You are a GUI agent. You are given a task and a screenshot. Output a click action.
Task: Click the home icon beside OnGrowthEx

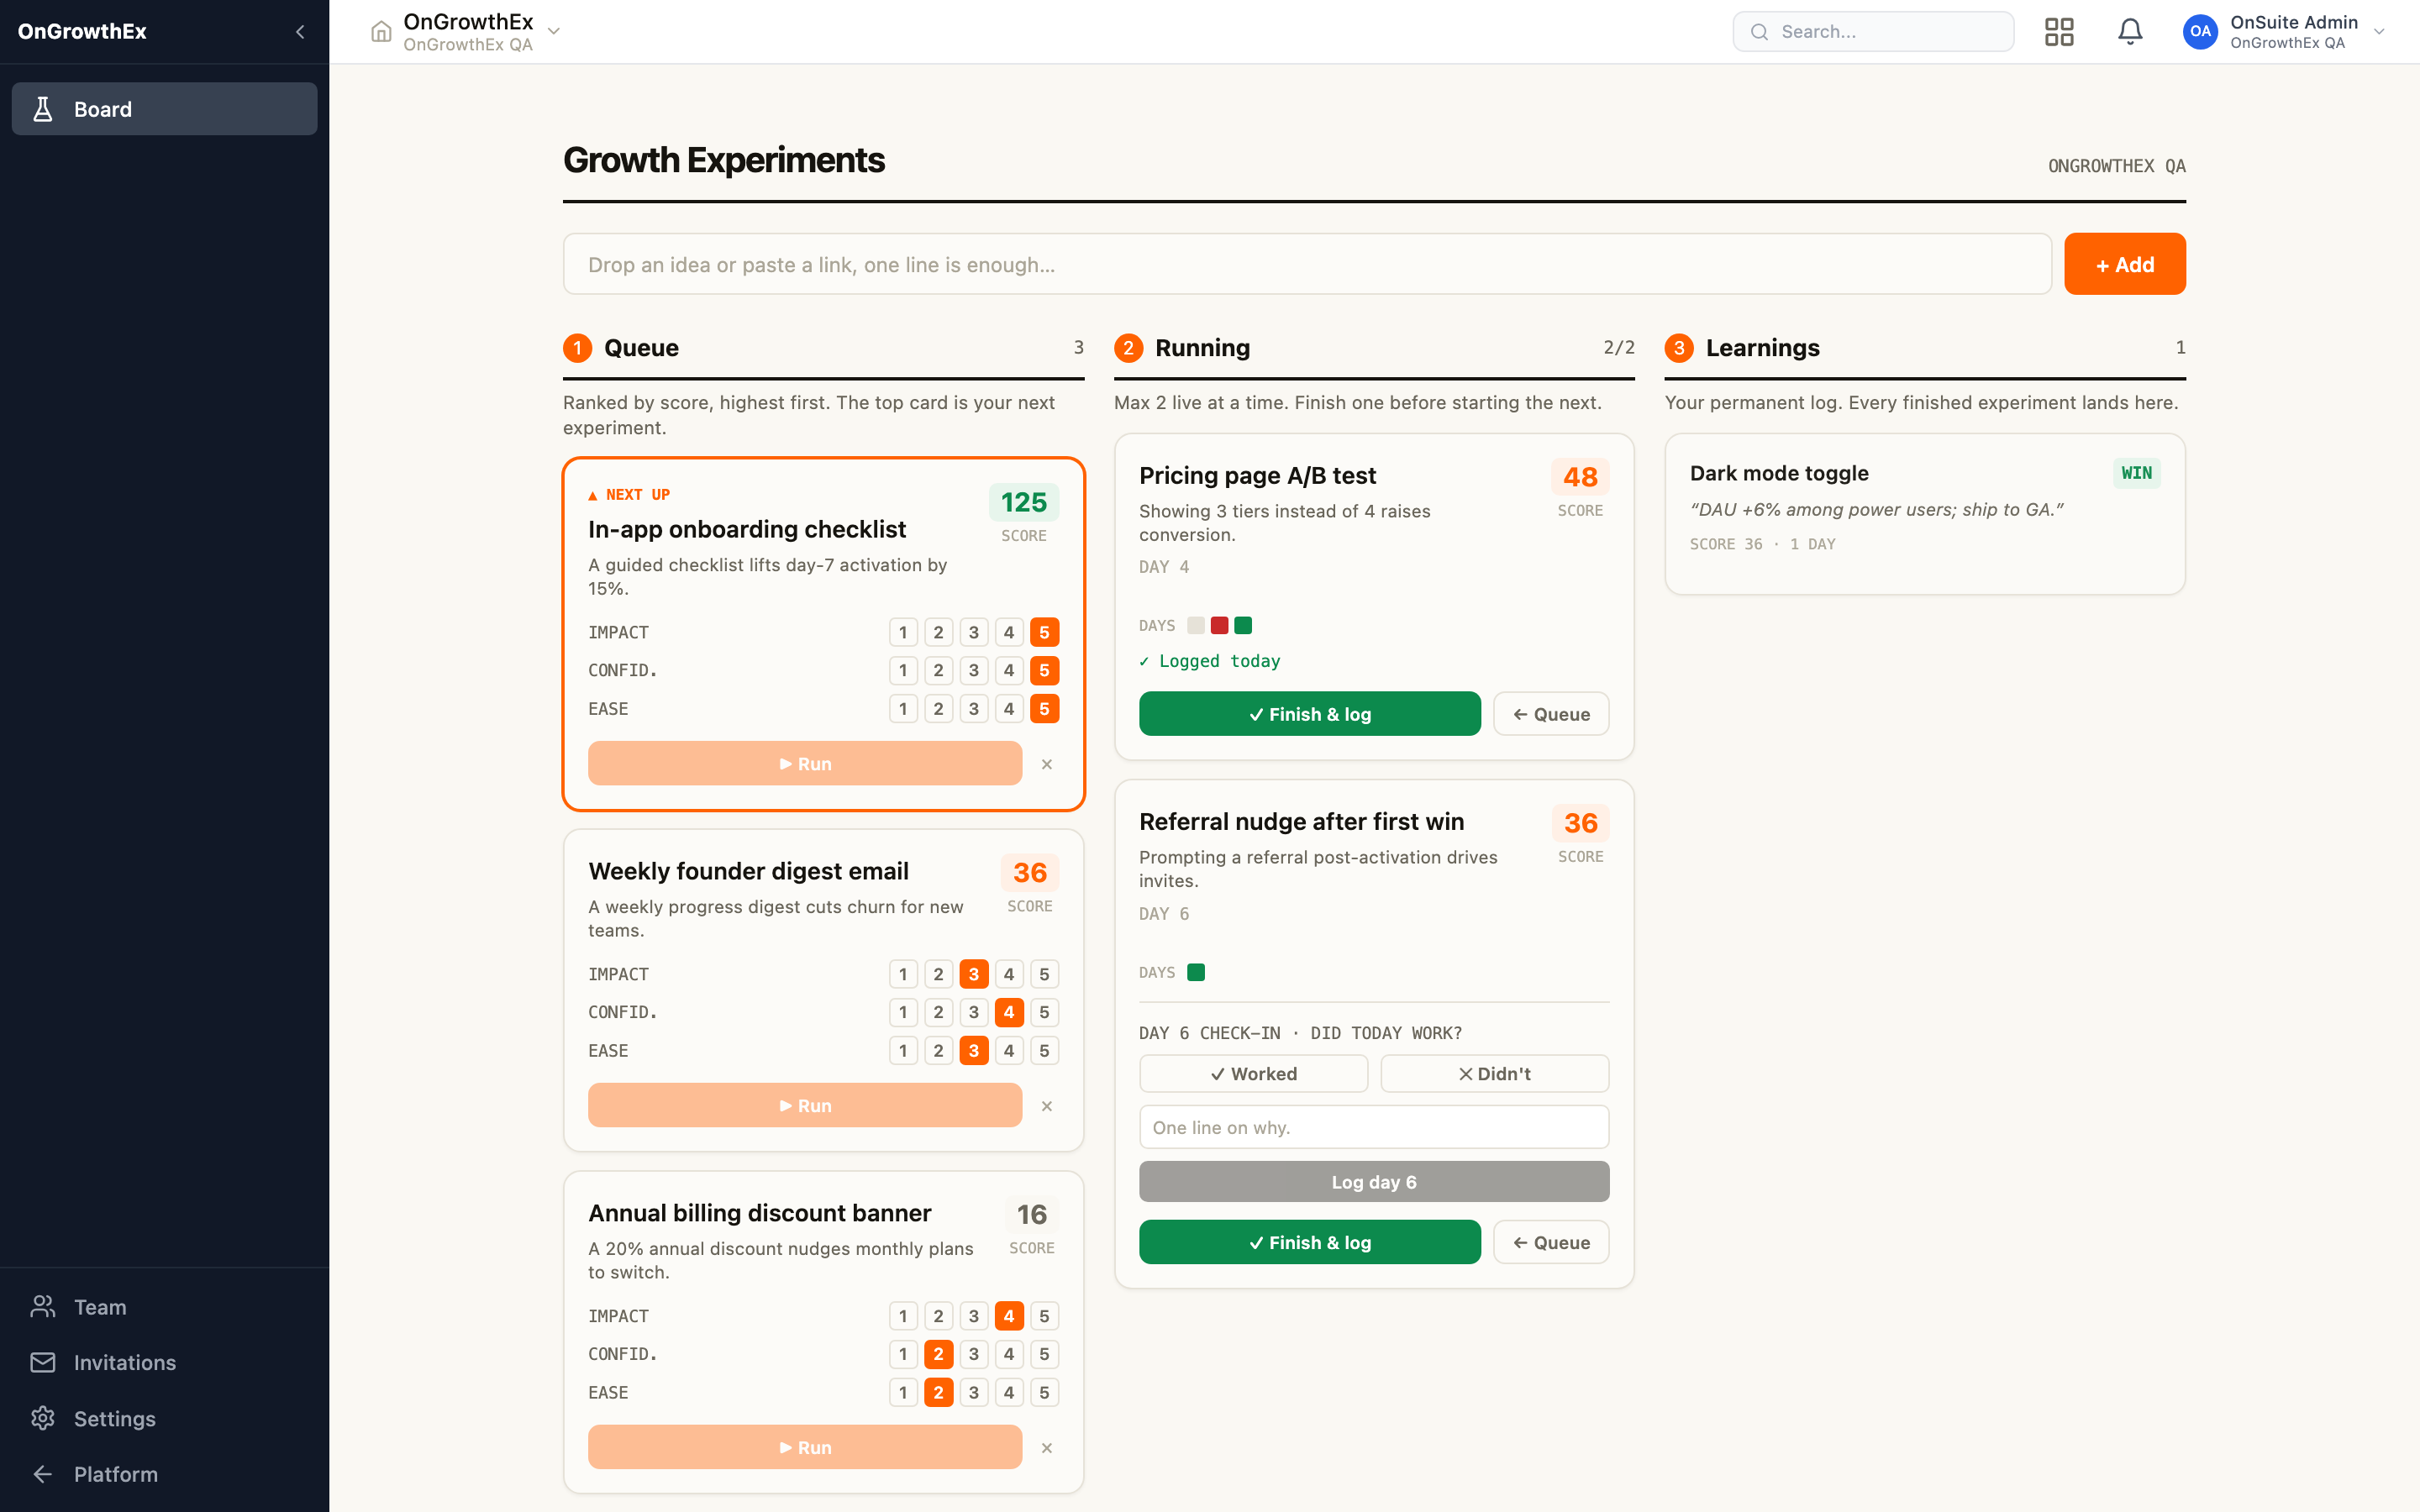[x=381, y=32]
